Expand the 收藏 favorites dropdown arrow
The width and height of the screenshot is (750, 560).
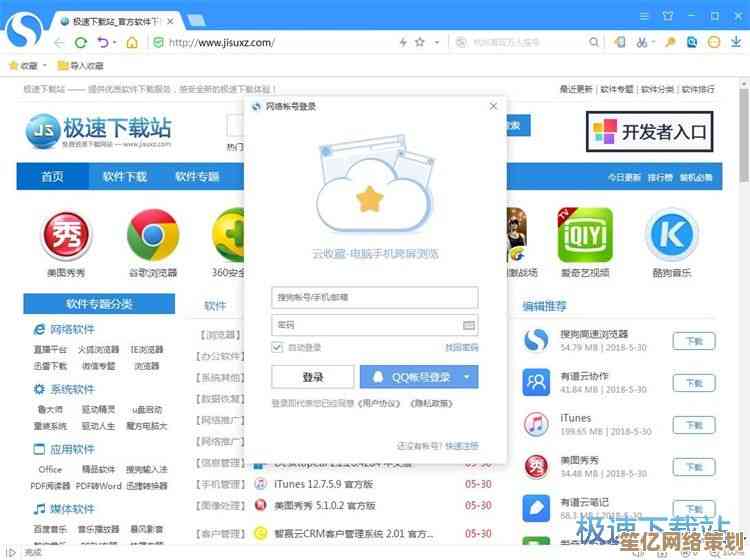(45, 66)
